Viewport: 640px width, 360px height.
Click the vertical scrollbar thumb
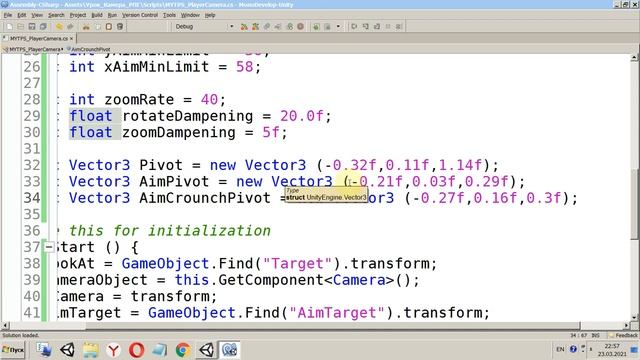tap(635, 203)
